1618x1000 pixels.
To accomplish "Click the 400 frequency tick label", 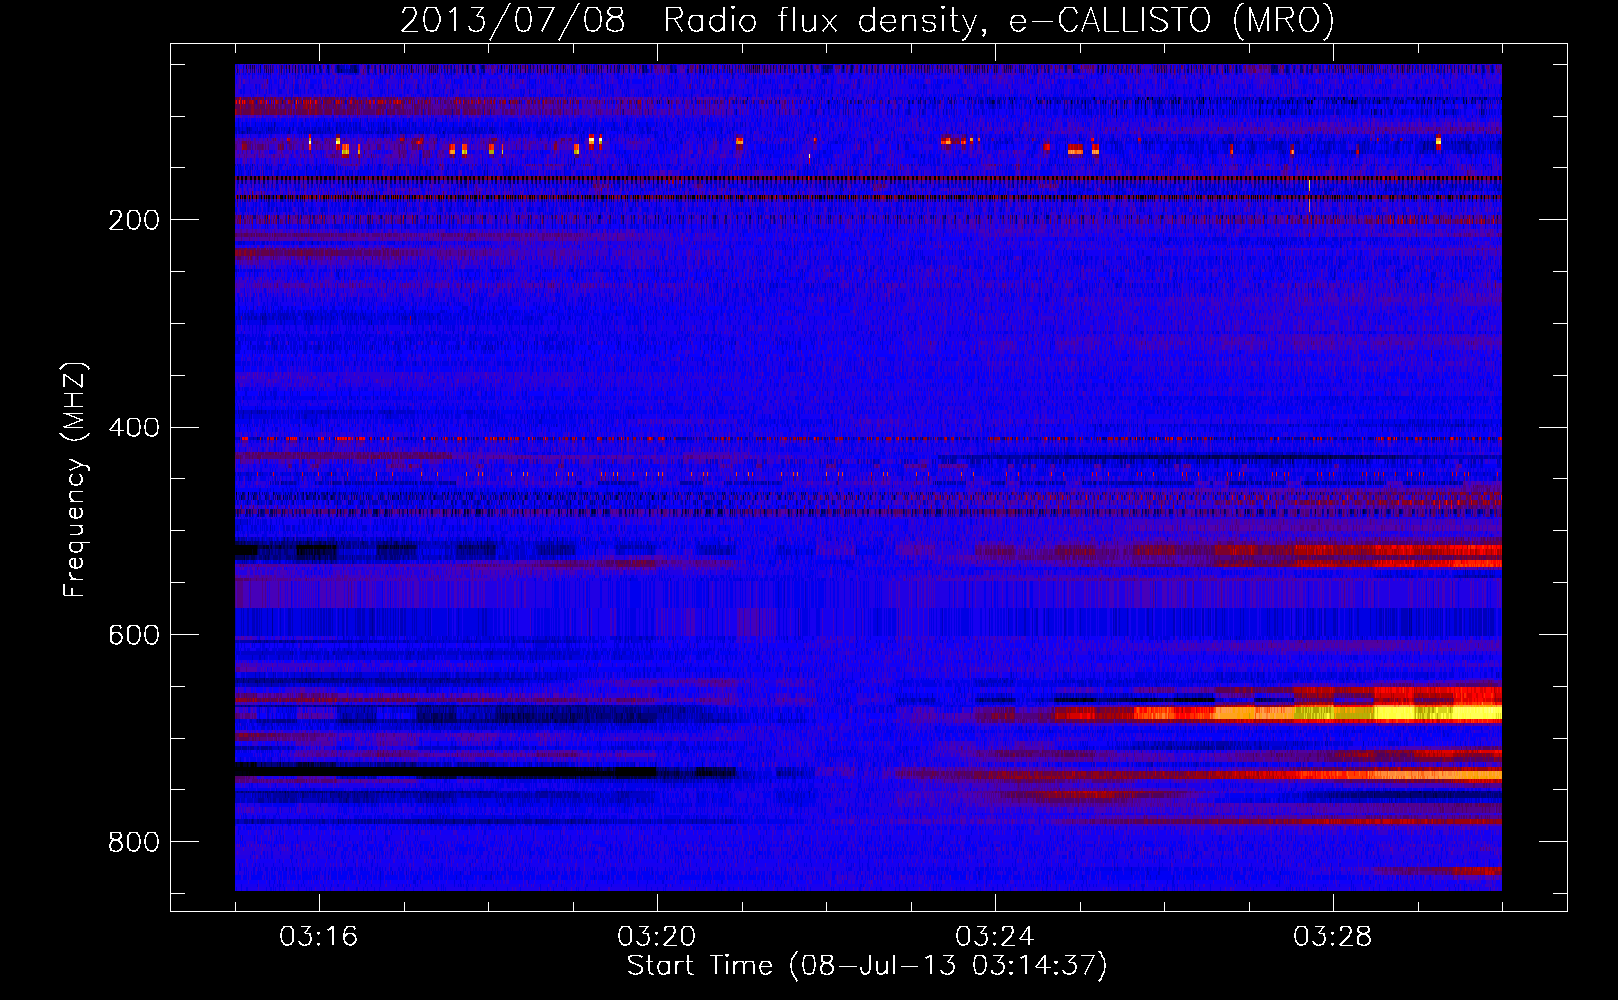I will tap(134, 428).
